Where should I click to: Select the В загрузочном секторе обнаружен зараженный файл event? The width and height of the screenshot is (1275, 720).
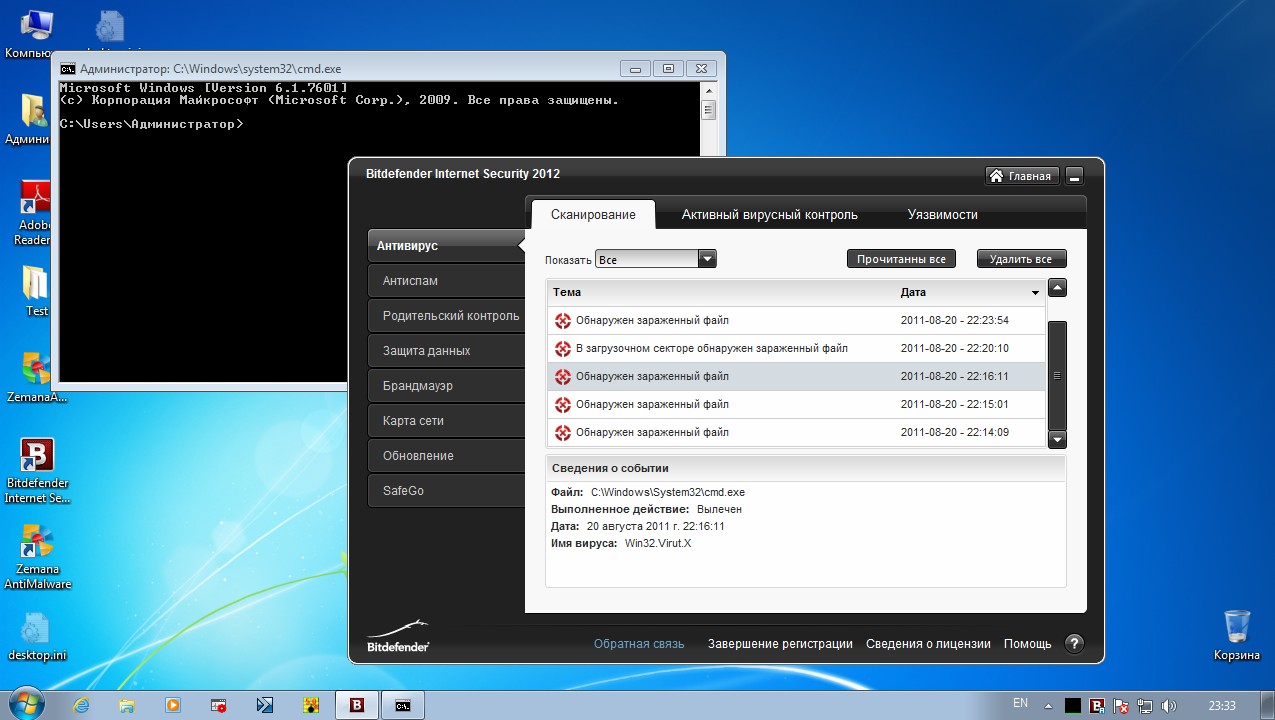(x=796, y=349)
